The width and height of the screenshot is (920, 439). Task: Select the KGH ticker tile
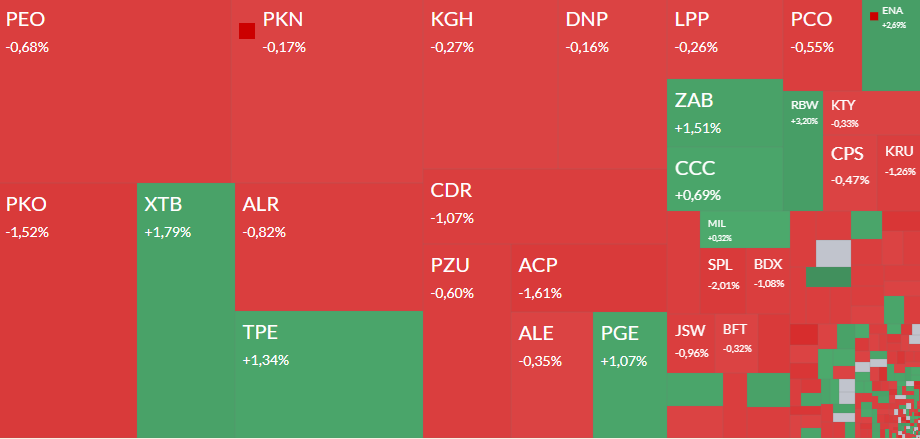(x=490, y=90)
